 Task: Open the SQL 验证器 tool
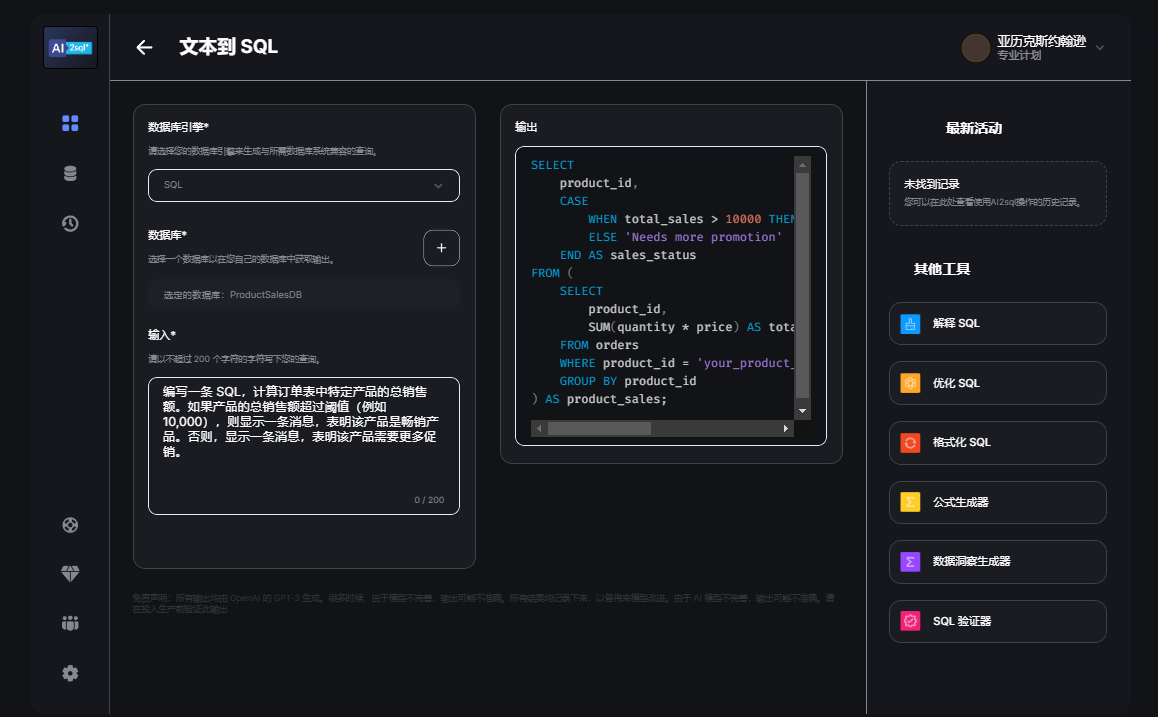(998, 621)
